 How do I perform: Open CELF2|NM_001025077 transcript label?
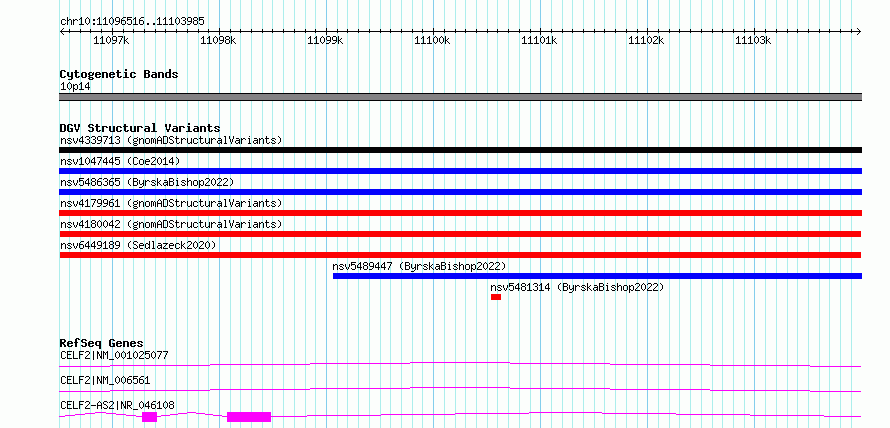point(114,356)
